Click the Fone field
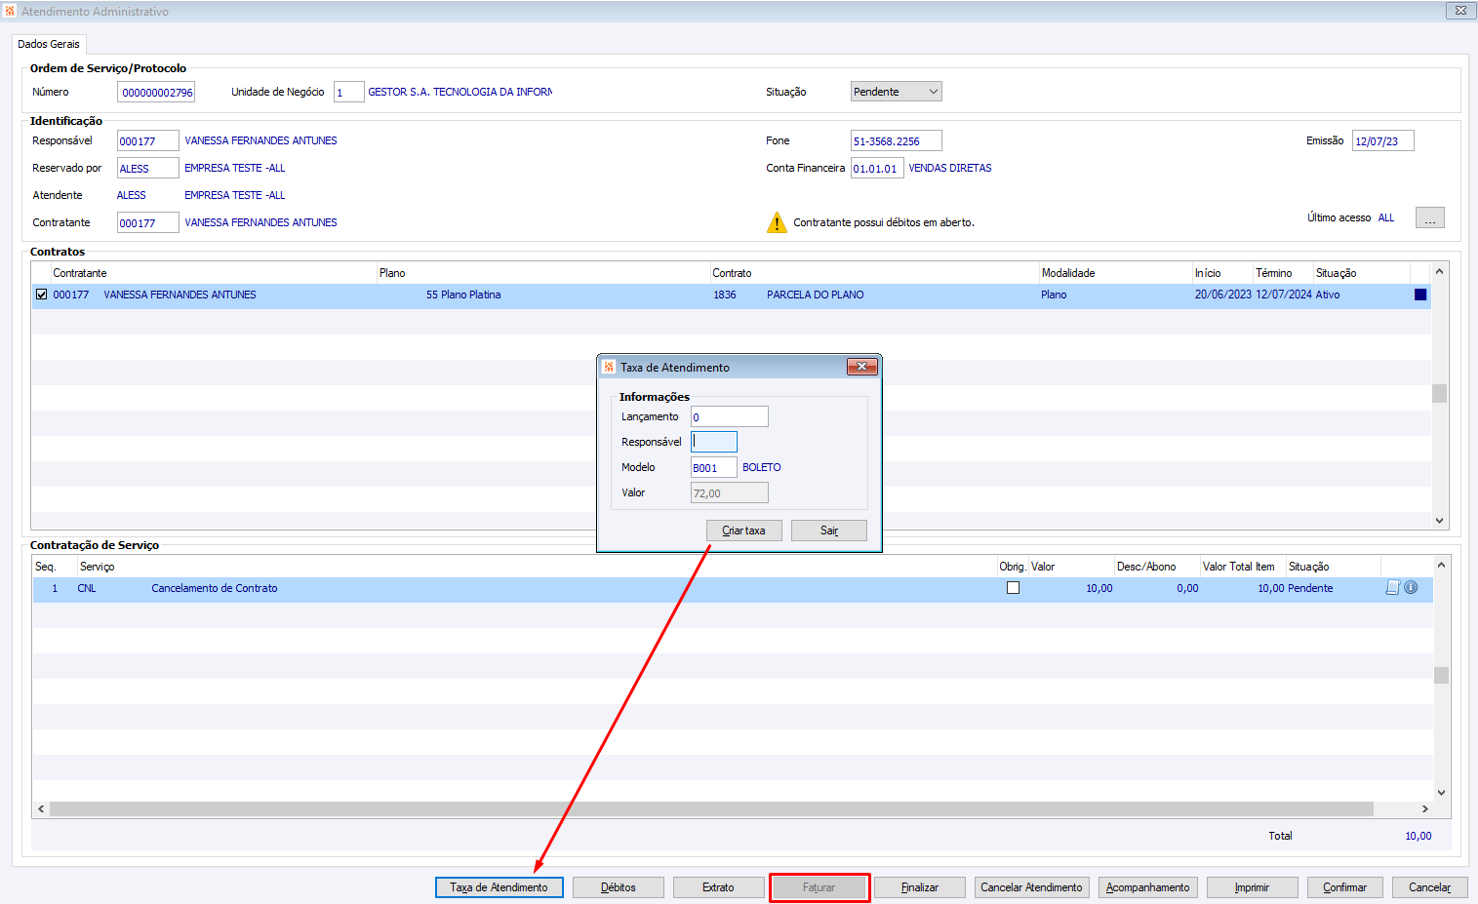 click(896, 141)
